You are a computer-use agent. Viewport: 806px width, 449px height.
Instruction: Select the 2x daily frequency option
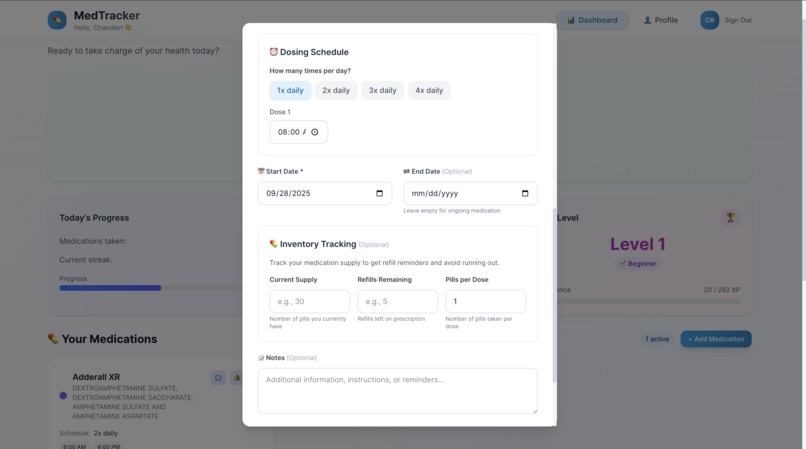point(336,91)
